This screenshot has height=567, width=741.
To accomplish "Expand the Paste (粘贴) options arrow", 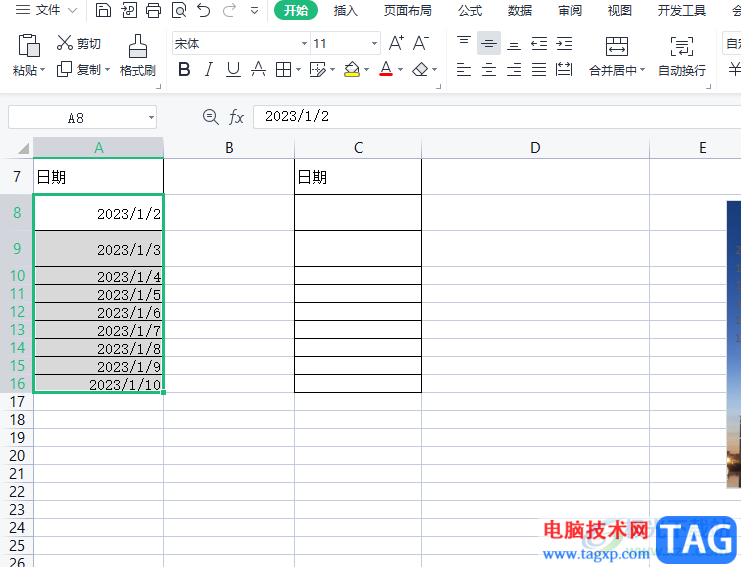I will 43,70.
